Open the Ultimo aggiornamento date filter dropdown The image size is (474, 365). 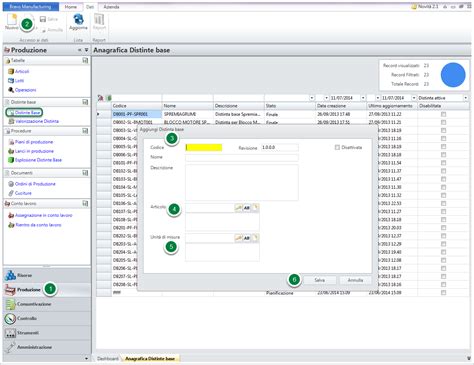point(414,98)
